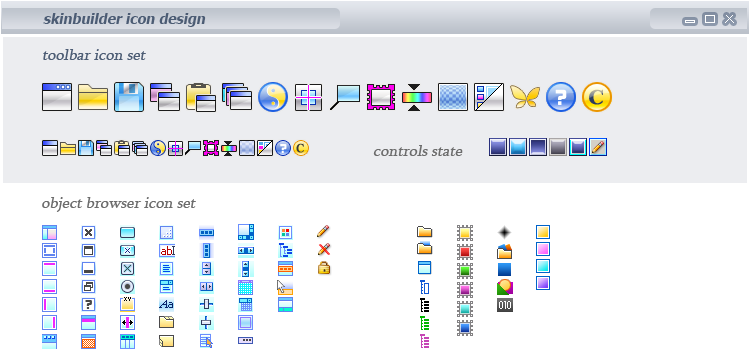This screenshot has width=750, height=364.
Task: Click the large magenta stamp-frame icon
Action: point(381,97)
